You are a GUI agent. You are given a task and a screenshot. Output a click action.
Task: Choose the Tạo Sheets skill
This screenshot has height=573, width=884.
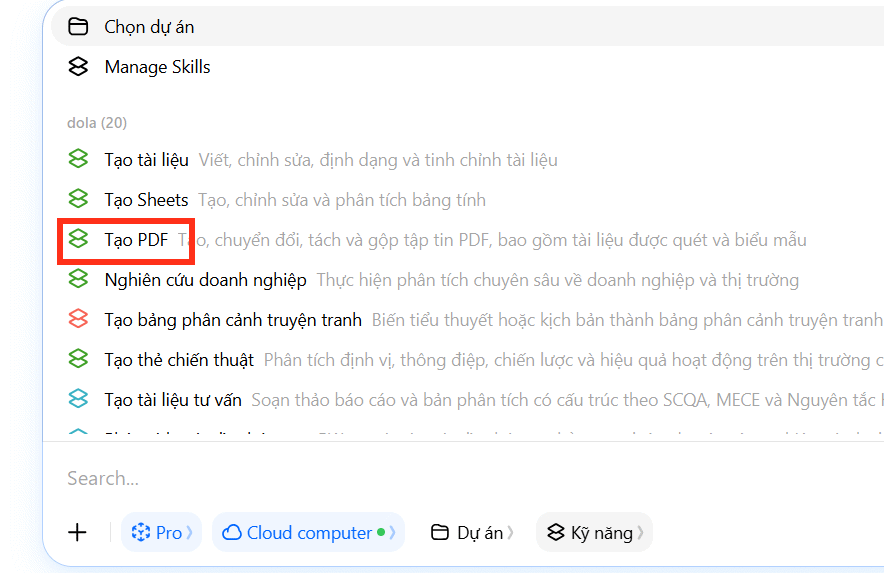click(468, 200)
